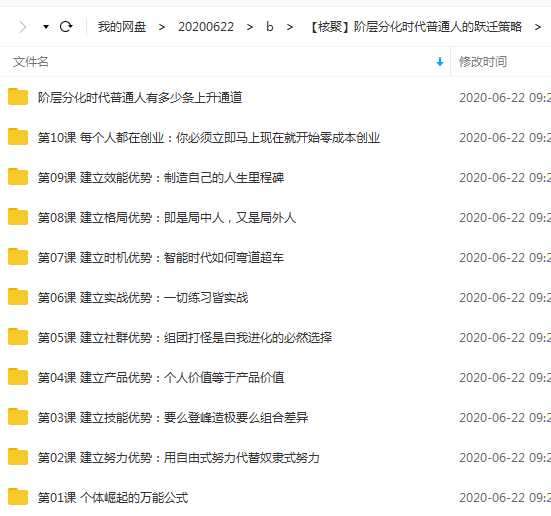Select folder icon for 第08课 建立格局优势
This screenshot has height=516, width=551.
(18, 217)
